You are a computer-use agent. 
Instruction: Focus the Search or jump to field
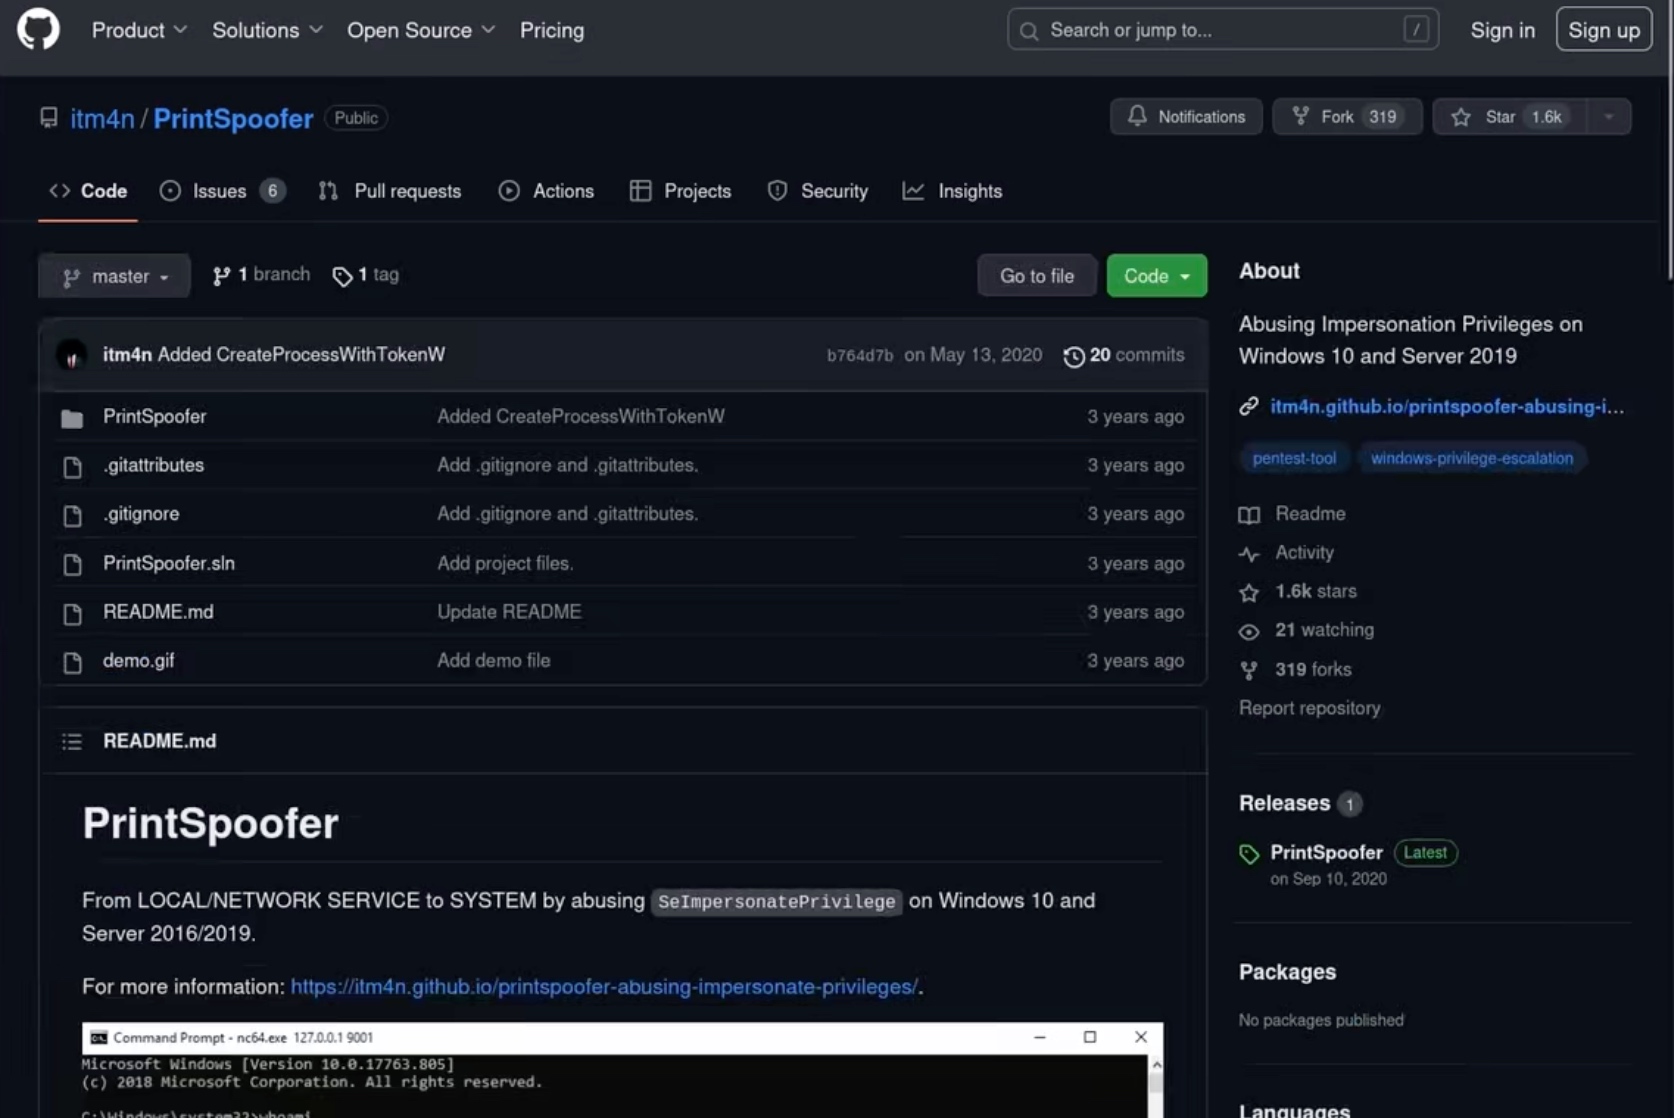[1222, 30]
